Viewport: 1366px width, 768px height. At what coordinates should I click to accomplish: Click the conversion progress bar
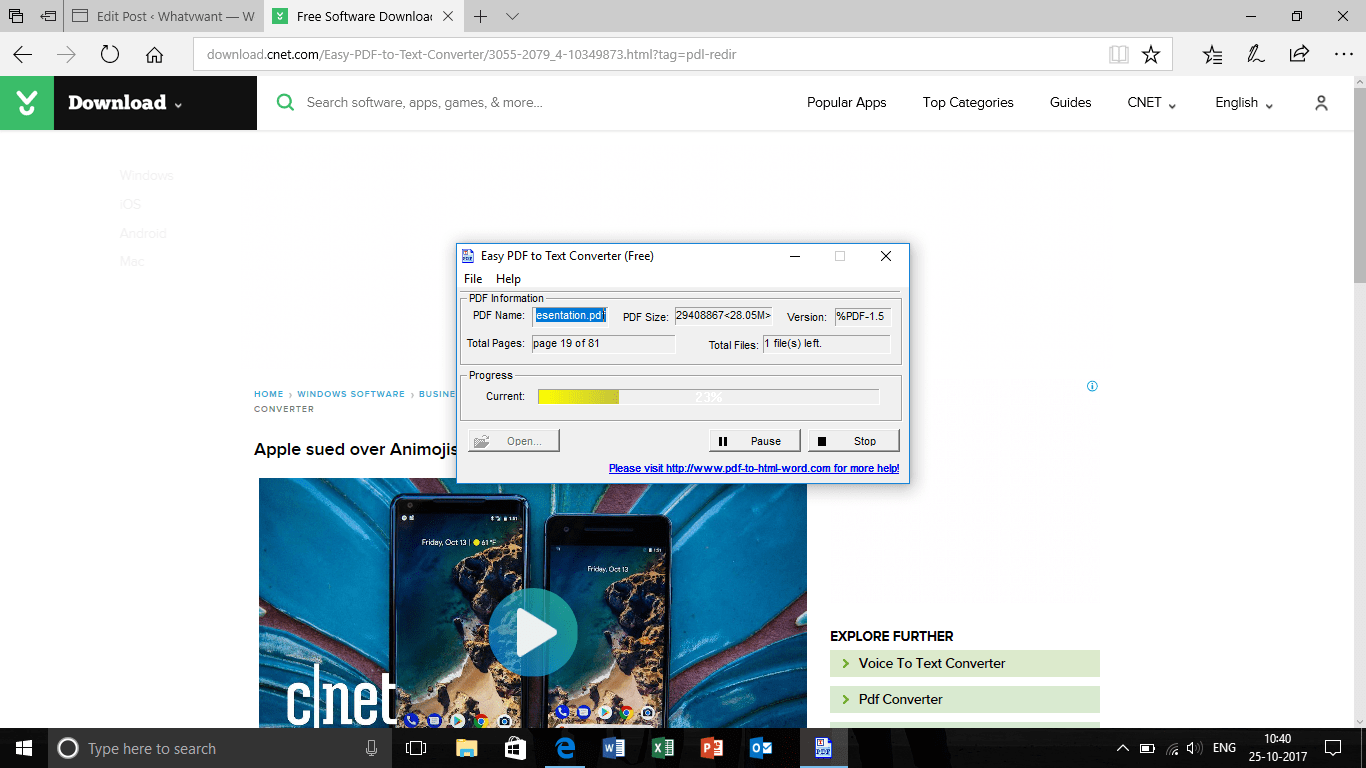[x=708, y=397]
